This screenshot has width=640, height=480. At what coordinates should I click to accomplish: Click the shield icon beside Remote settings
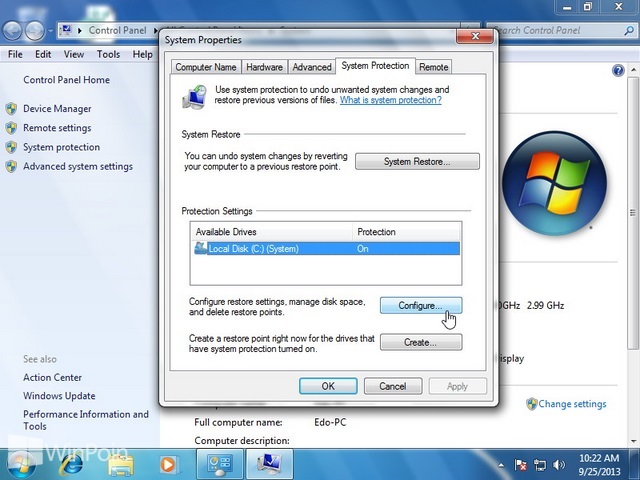11,128
